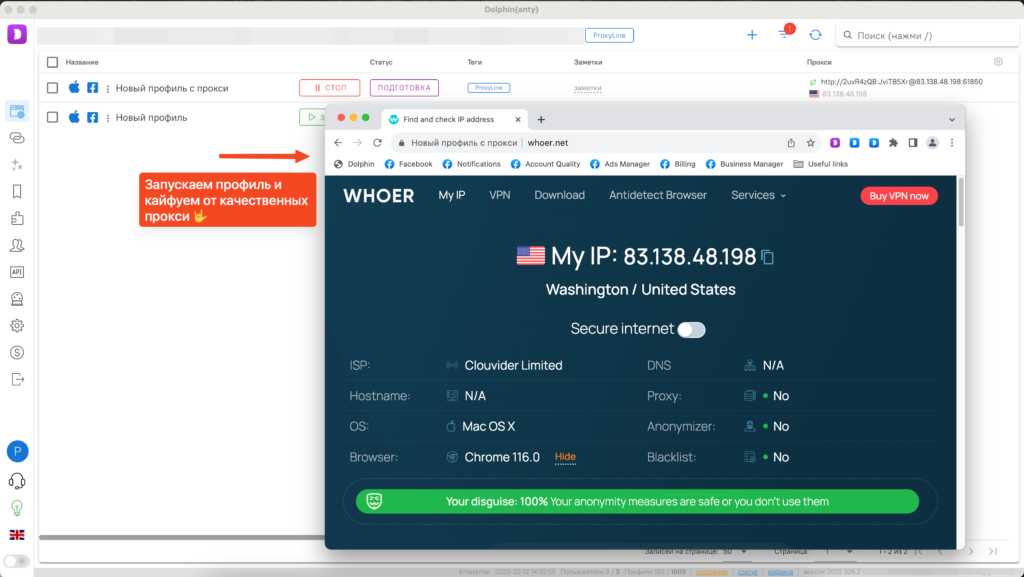This screenshot has height=577, width=1024.
Task: Click the Buy VPN now button
Action: pyautogui.click(x=898, y=196)
